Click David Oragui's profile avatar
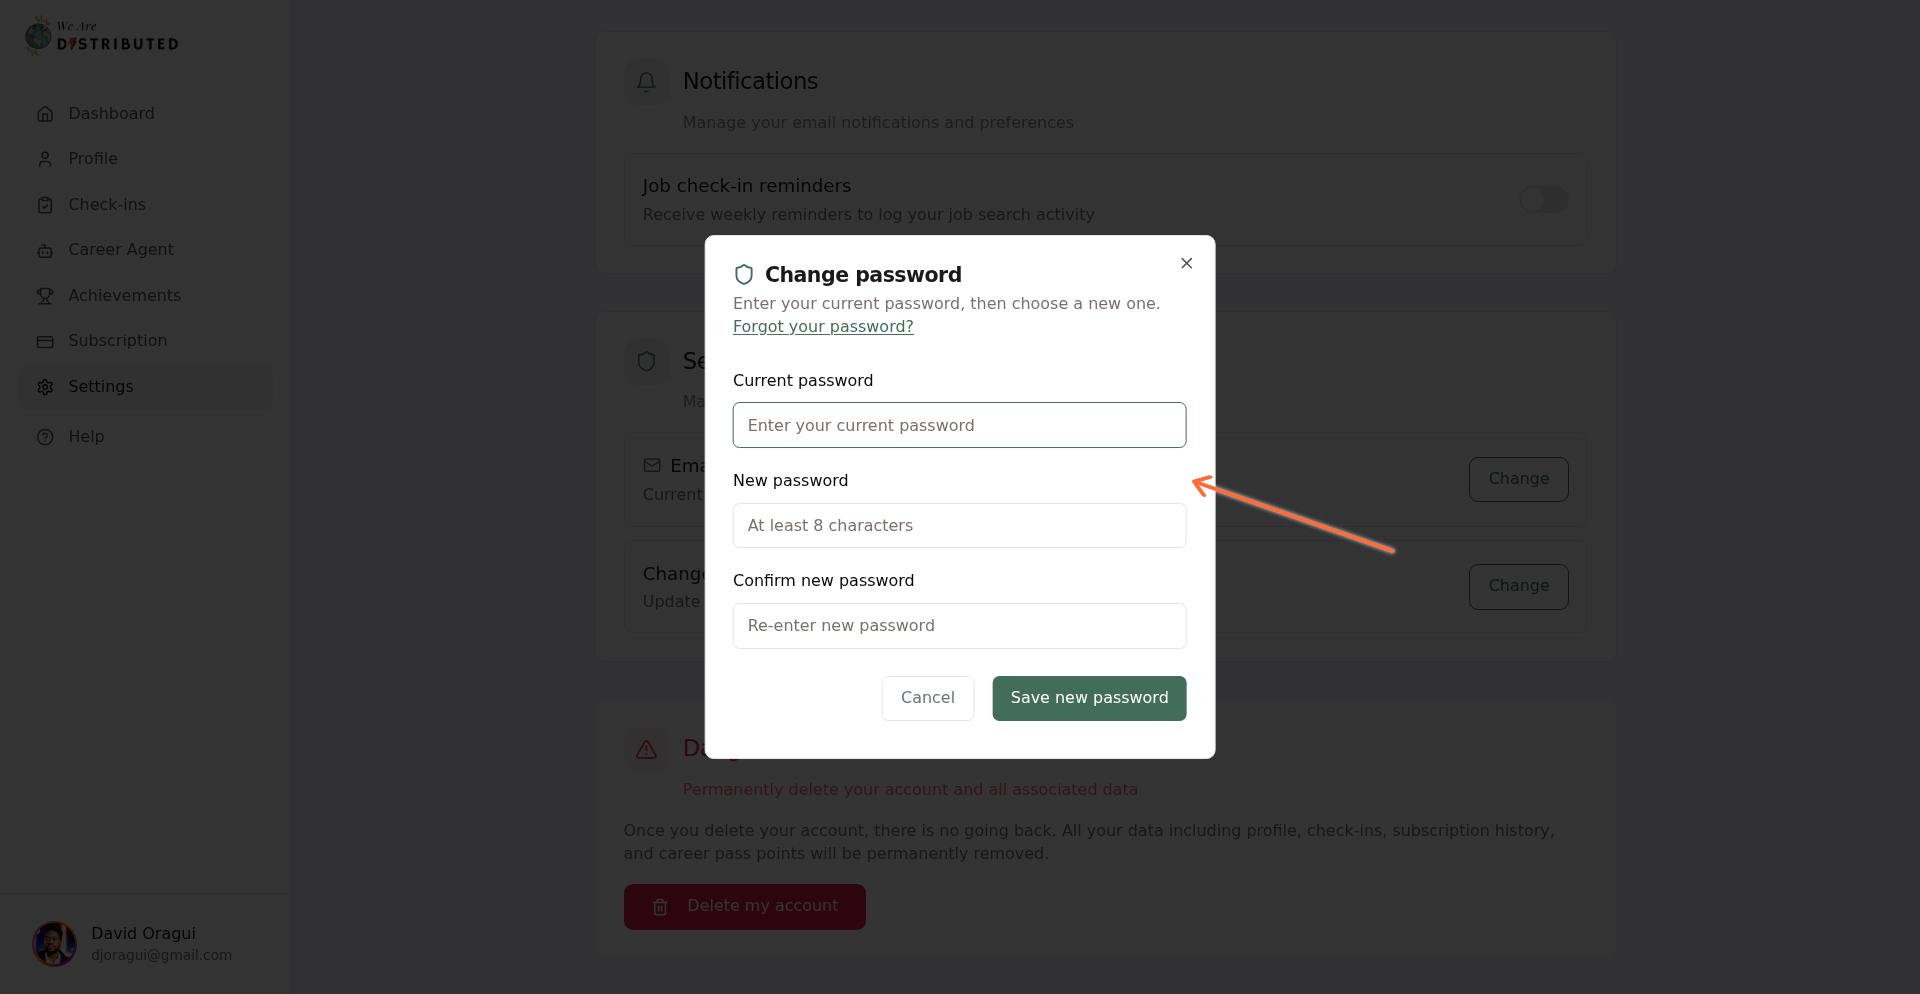This screenshot has width=1920, height=994. pos(54,943)
